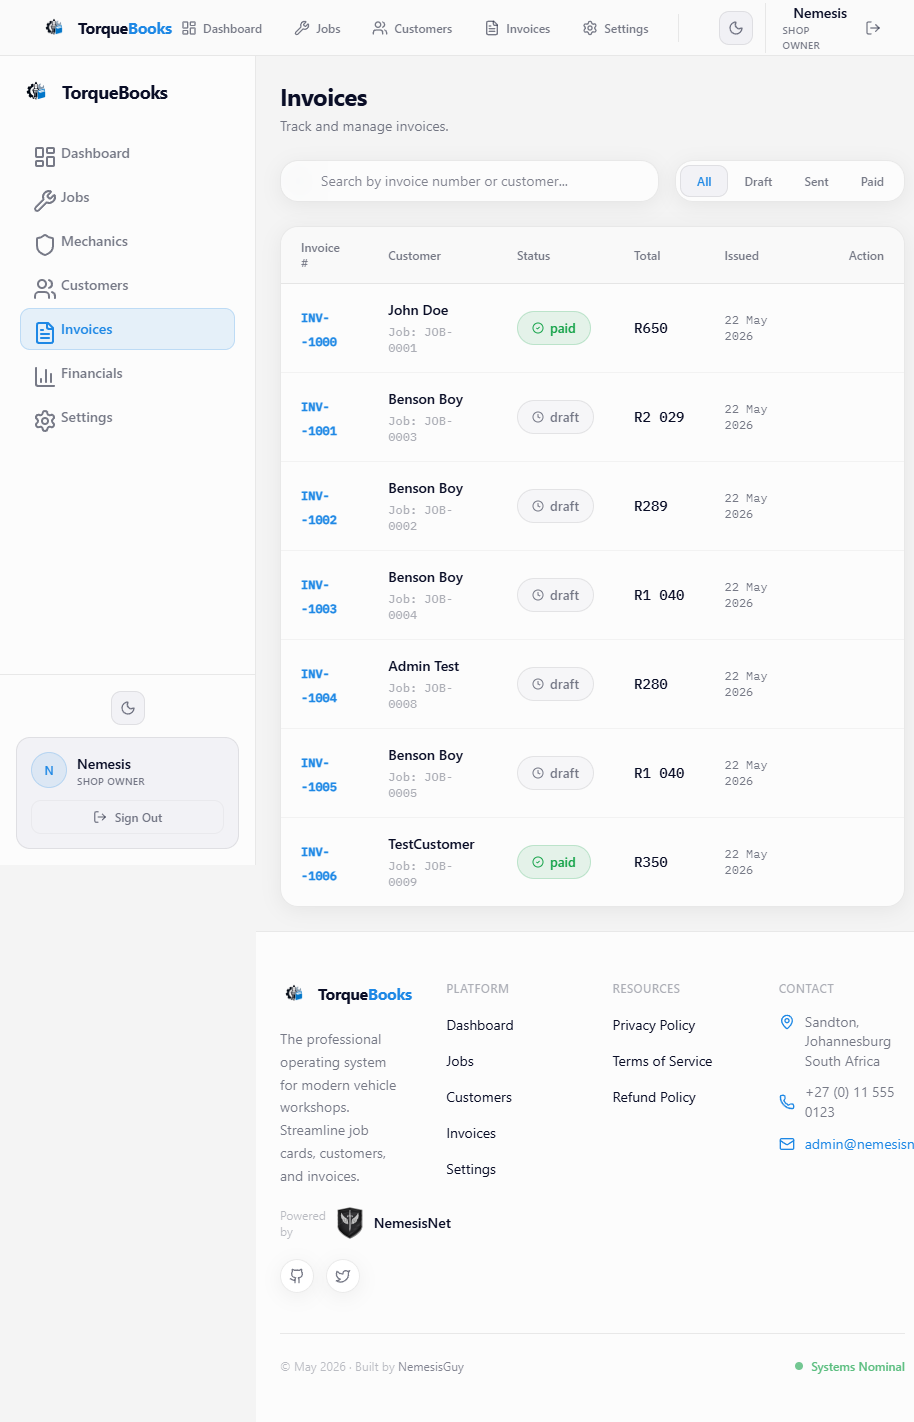Viewport: 914px width, 1422px height.
Task: Click the Nemesis avatar circle in sidebar
Action: click(x=49, y=771)
